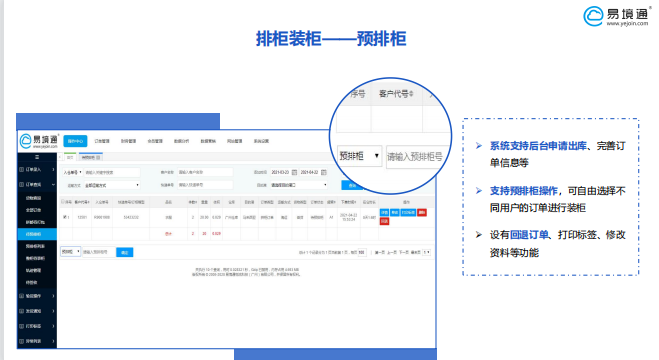Click the blue text 支持预排柜操作
This screenshot has height=360, width=659.
click(x=523, y=191)
